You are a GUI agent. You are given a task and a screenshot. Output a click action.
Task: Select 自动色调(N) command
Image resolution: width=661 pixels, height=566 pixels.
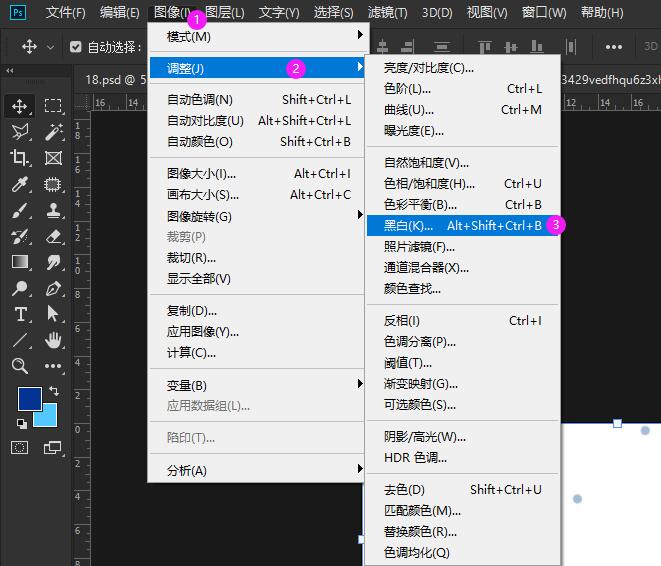(x=256, y=99)
